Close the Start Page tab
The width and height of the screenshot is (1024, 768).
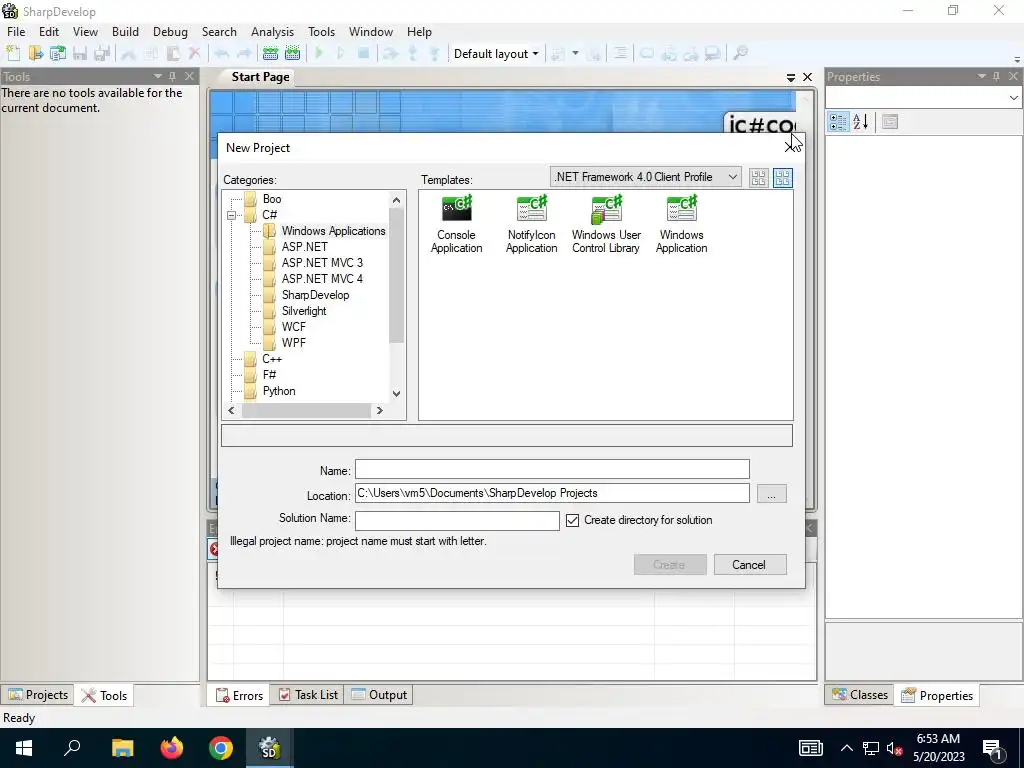[807, 77]
